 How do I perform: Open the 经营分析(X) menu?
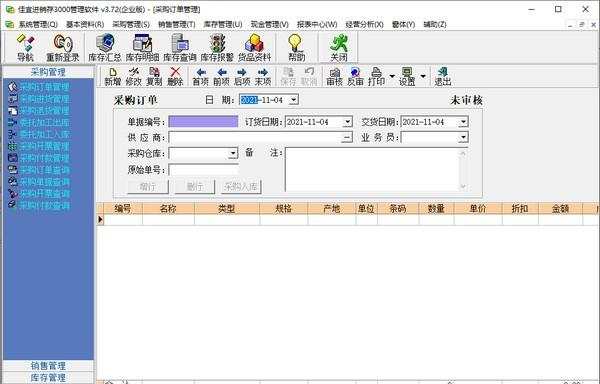pos(364,24)
